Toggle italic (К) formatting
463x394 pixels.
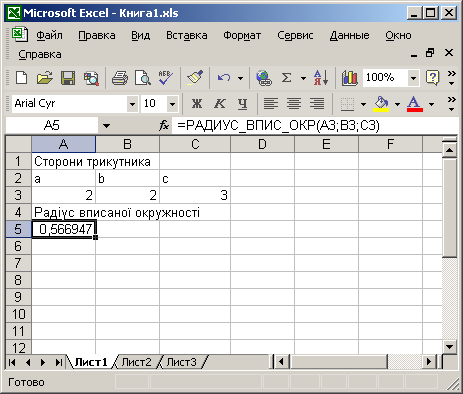(220, 104)
